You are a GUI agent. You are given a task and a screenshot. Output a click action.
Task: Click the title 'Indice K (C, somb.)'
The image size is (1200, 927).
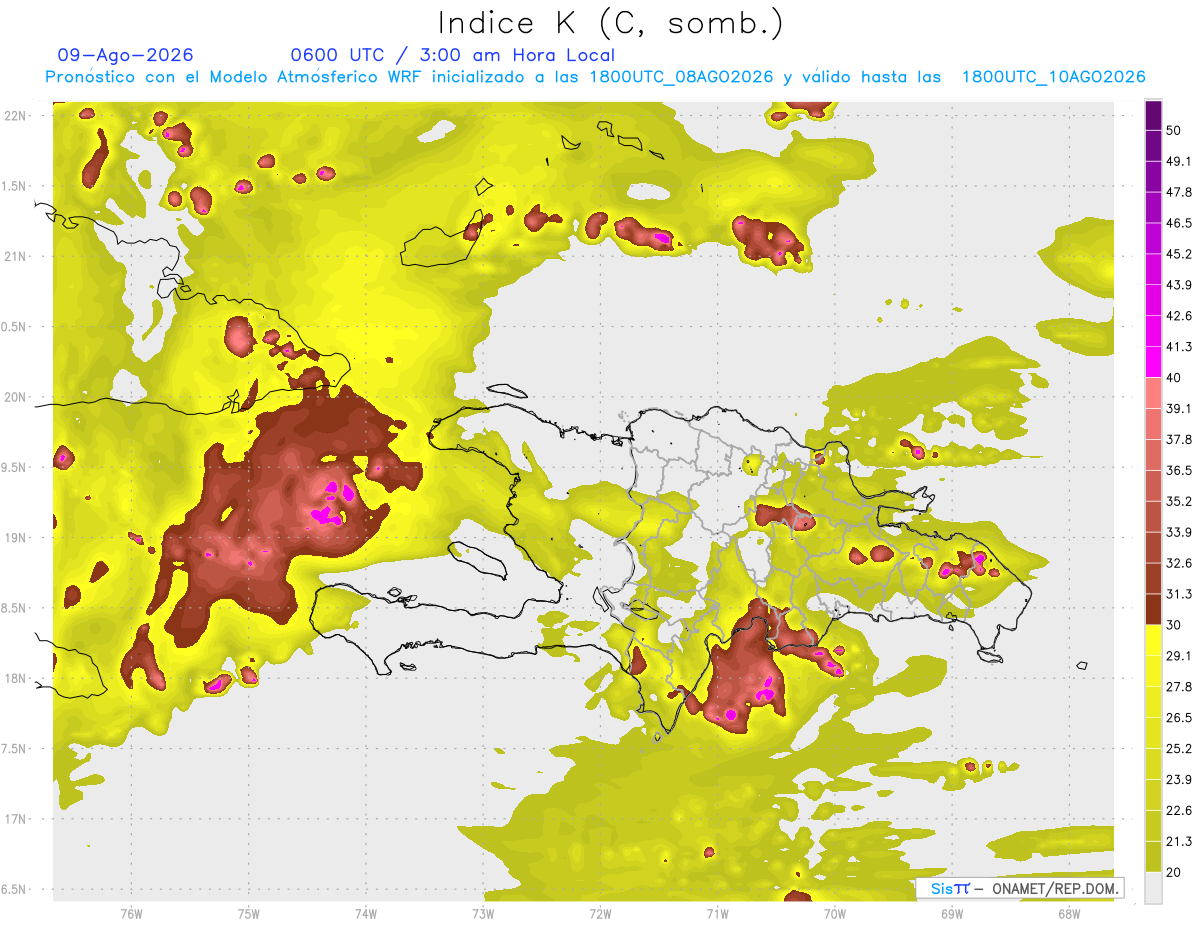point(610,23)
